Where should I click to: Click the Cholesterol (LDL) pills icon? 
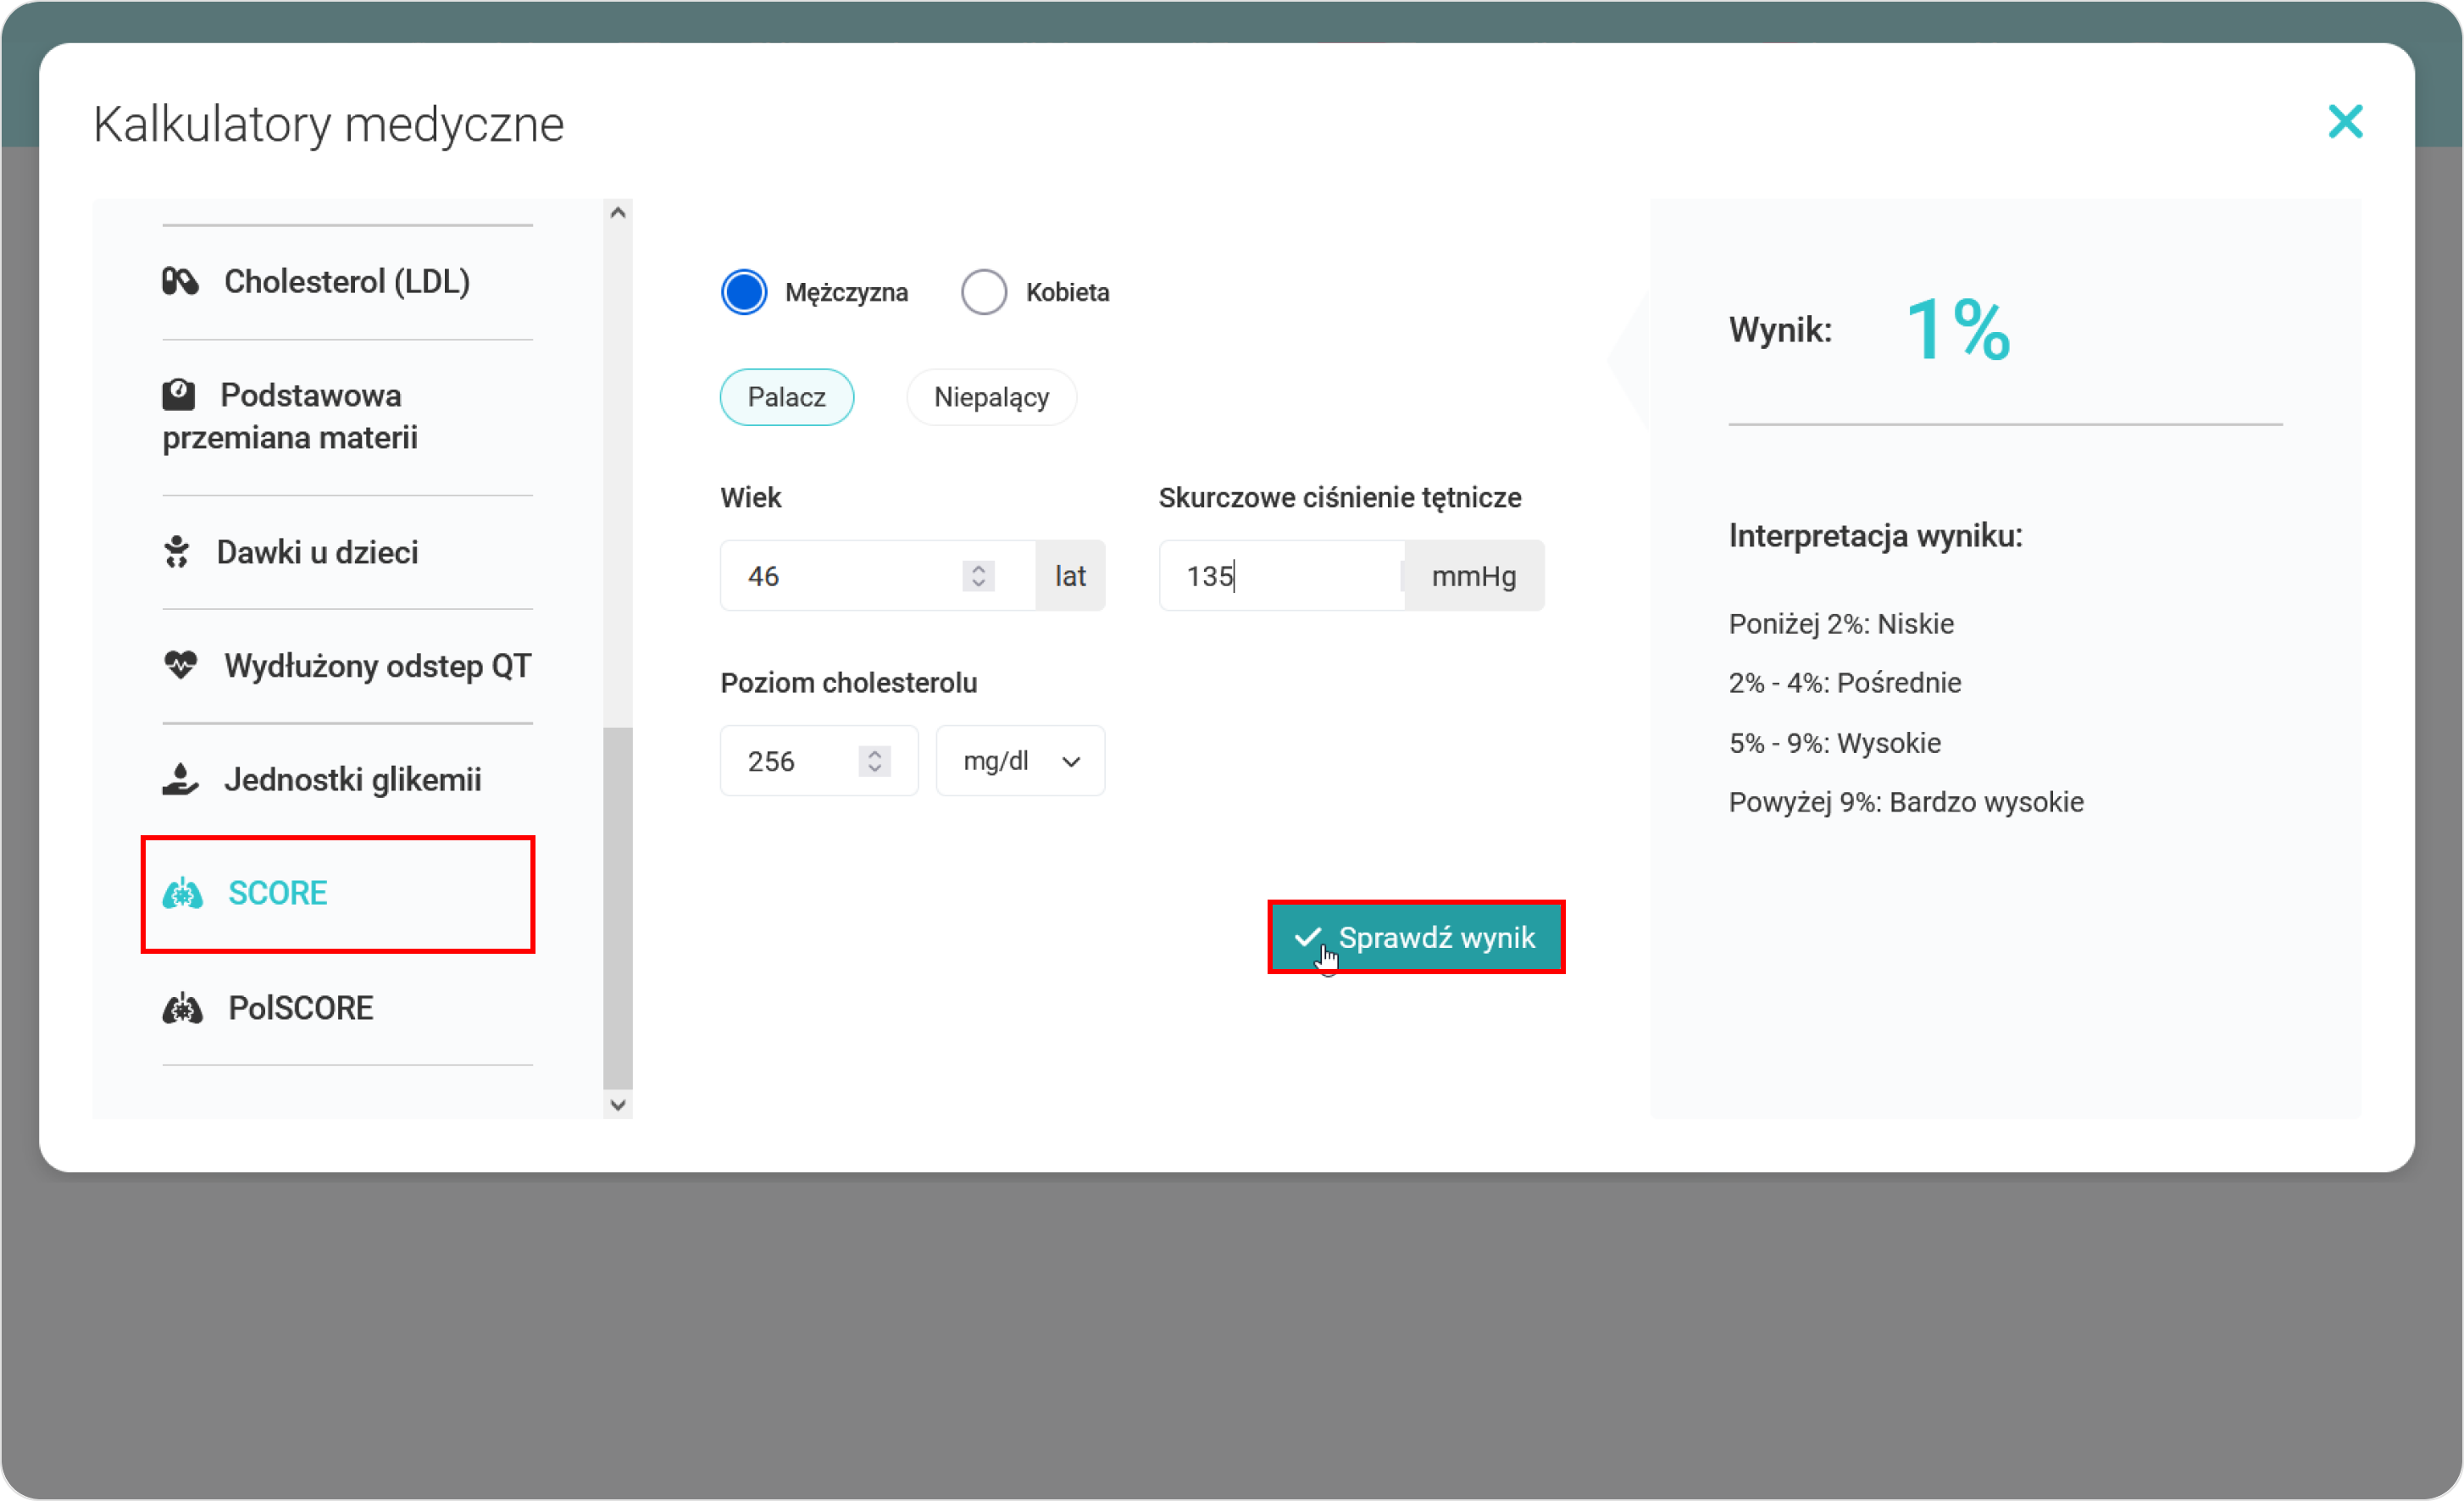click(180, 282)
